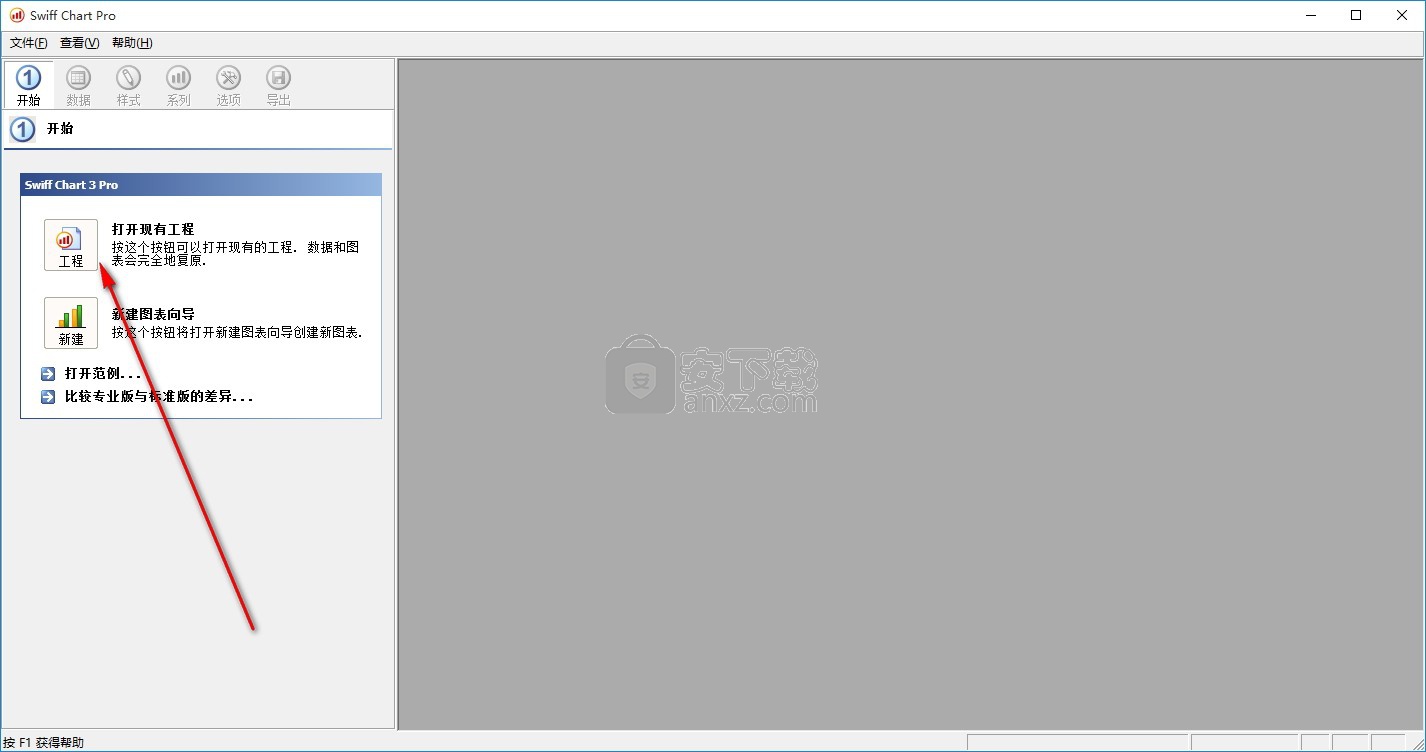The height and width of the screenshot is (752, 1426).
Task: Click the arrow icon beside 比较专业版与标准版的差异
Action: 48,397
